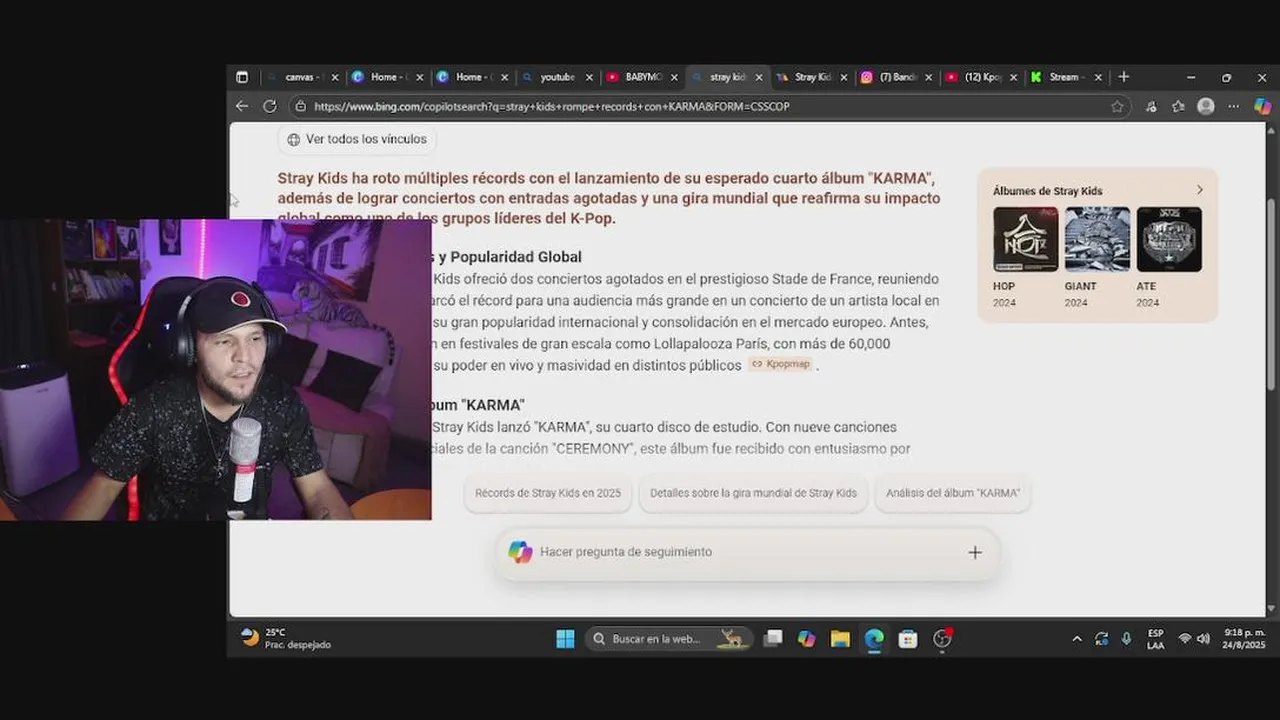Screen dimensions: 1280x720
Task: Open the browser profile avatar
Action: (1206, 106)
